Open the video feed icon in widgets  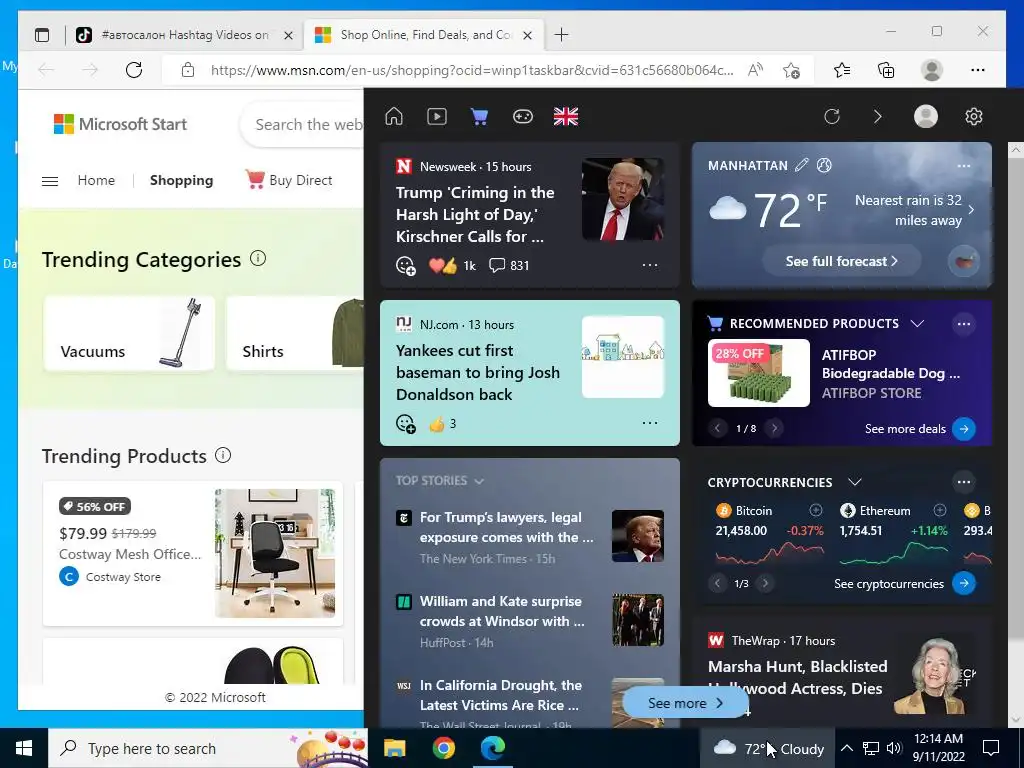coord(437,117)
